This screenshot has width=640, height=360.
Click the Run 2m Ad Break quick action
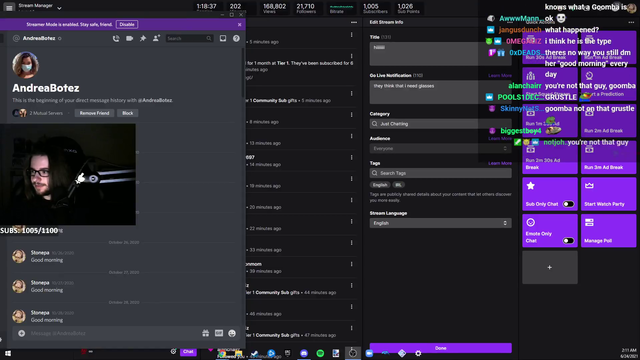608,122
